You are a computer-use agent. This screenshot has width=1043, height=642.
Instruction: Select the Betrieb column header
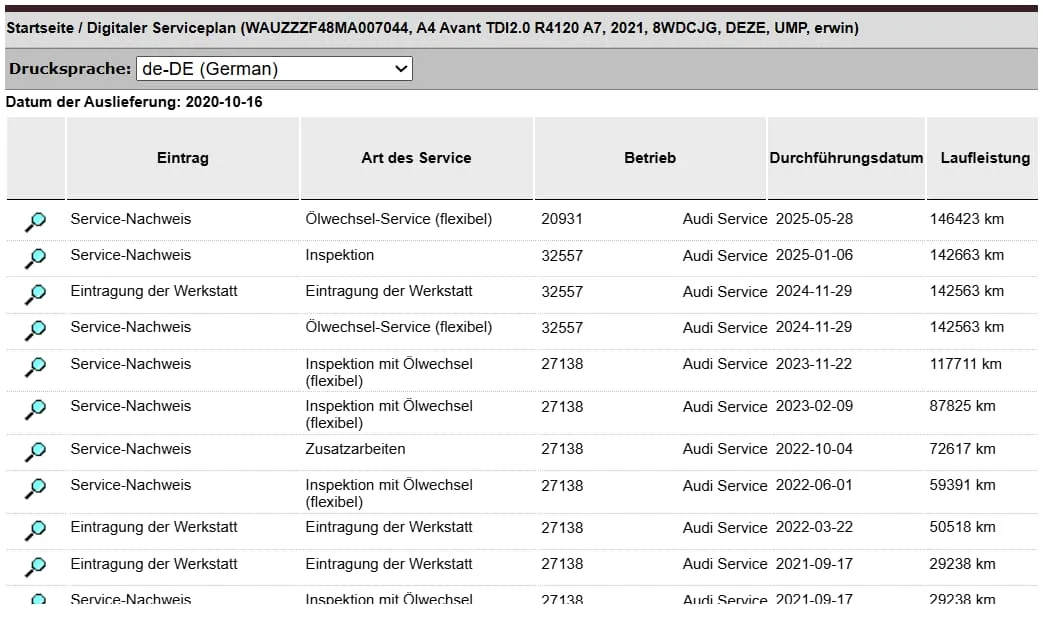(x=650, y=158)
